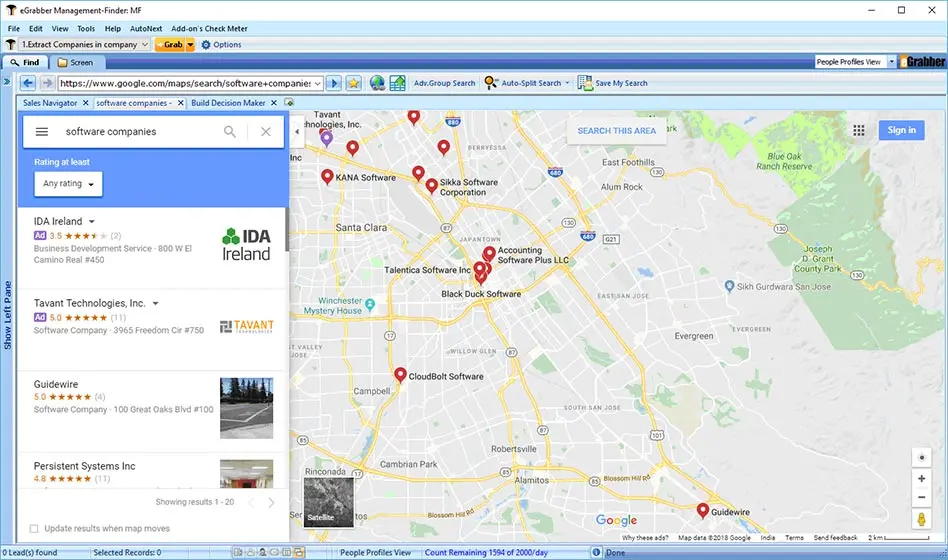Viewport: 948px width, 560px height.
Task: Click Adv.Group Search button
Action: coord(444,83)
